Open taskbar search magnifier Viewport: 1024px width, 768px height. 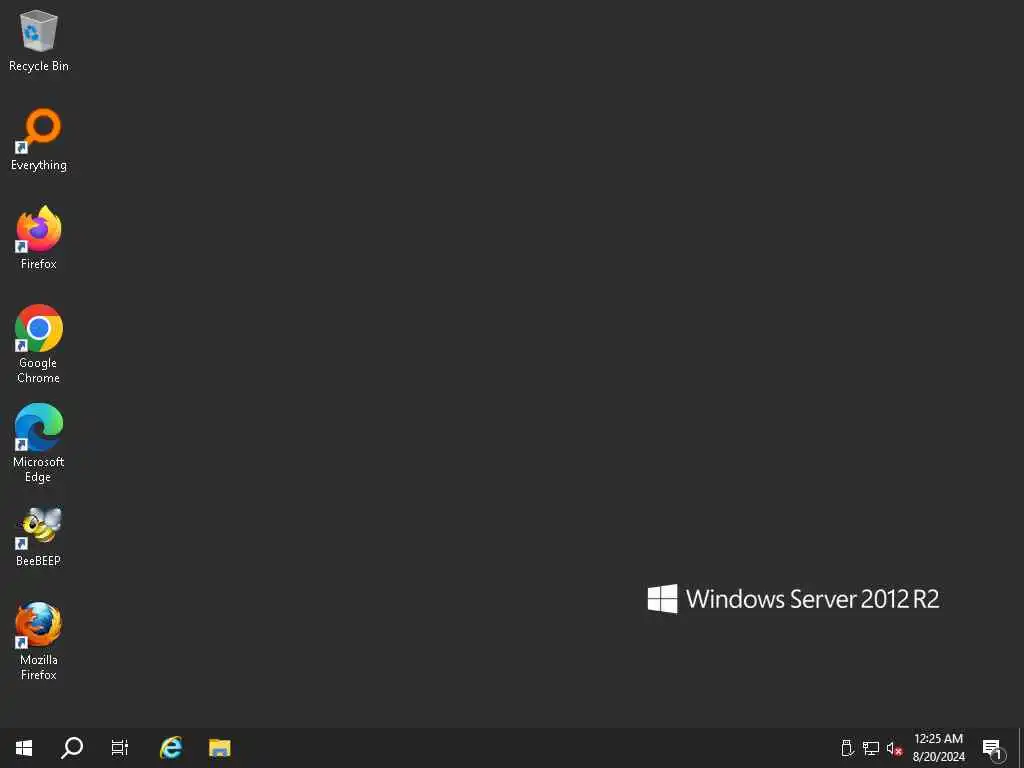tap(72, 748)
